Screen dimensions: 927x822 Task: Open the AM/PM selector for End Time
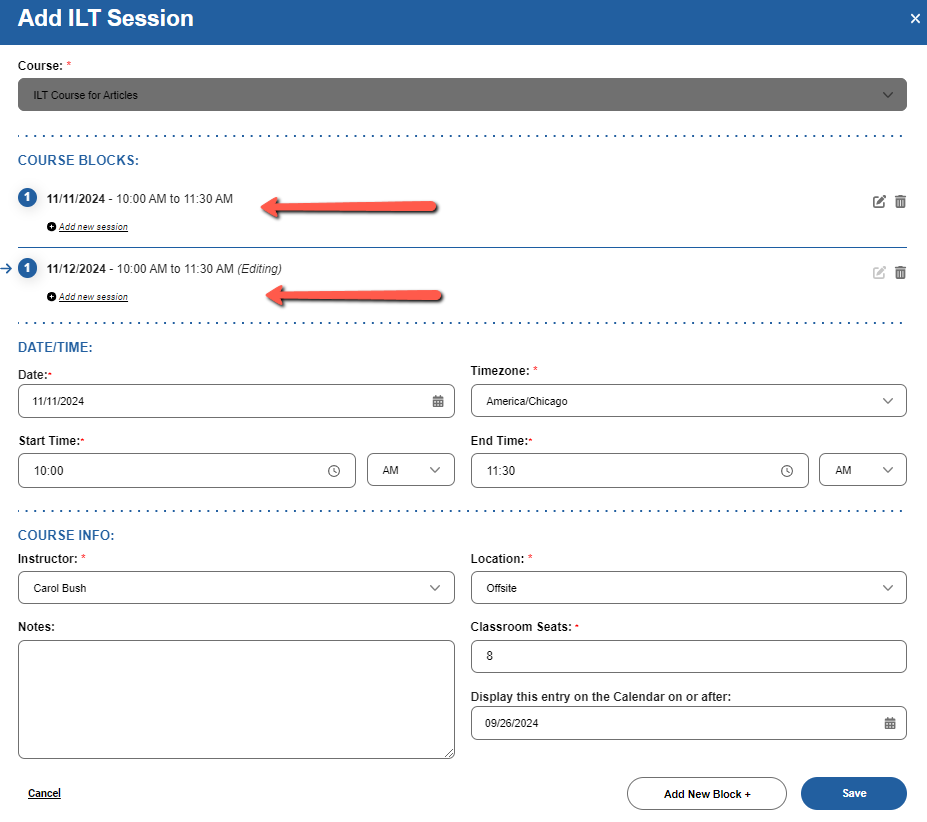tap(862, 469)
